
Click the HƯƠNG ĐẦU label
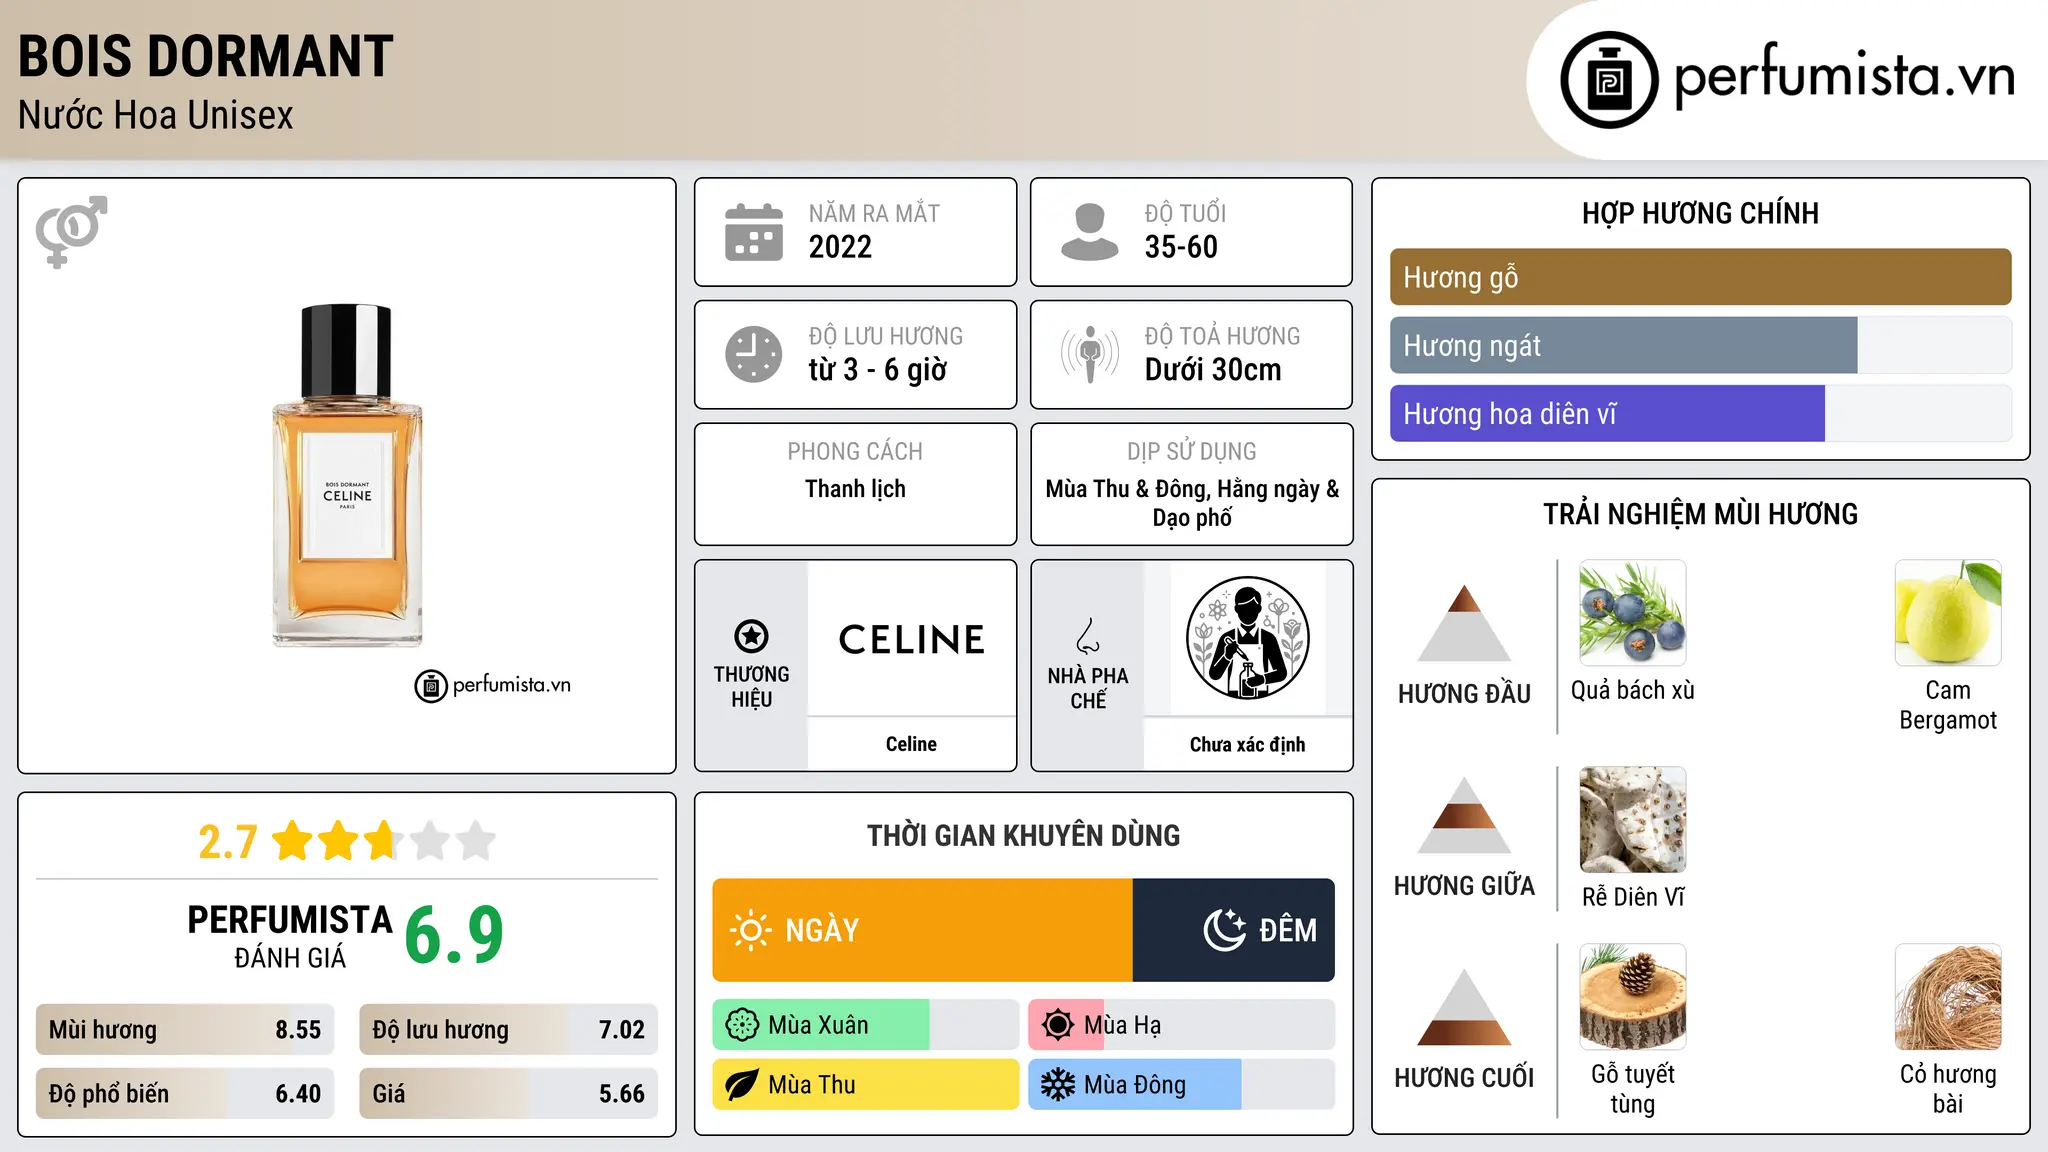[x=1464, y=694]
